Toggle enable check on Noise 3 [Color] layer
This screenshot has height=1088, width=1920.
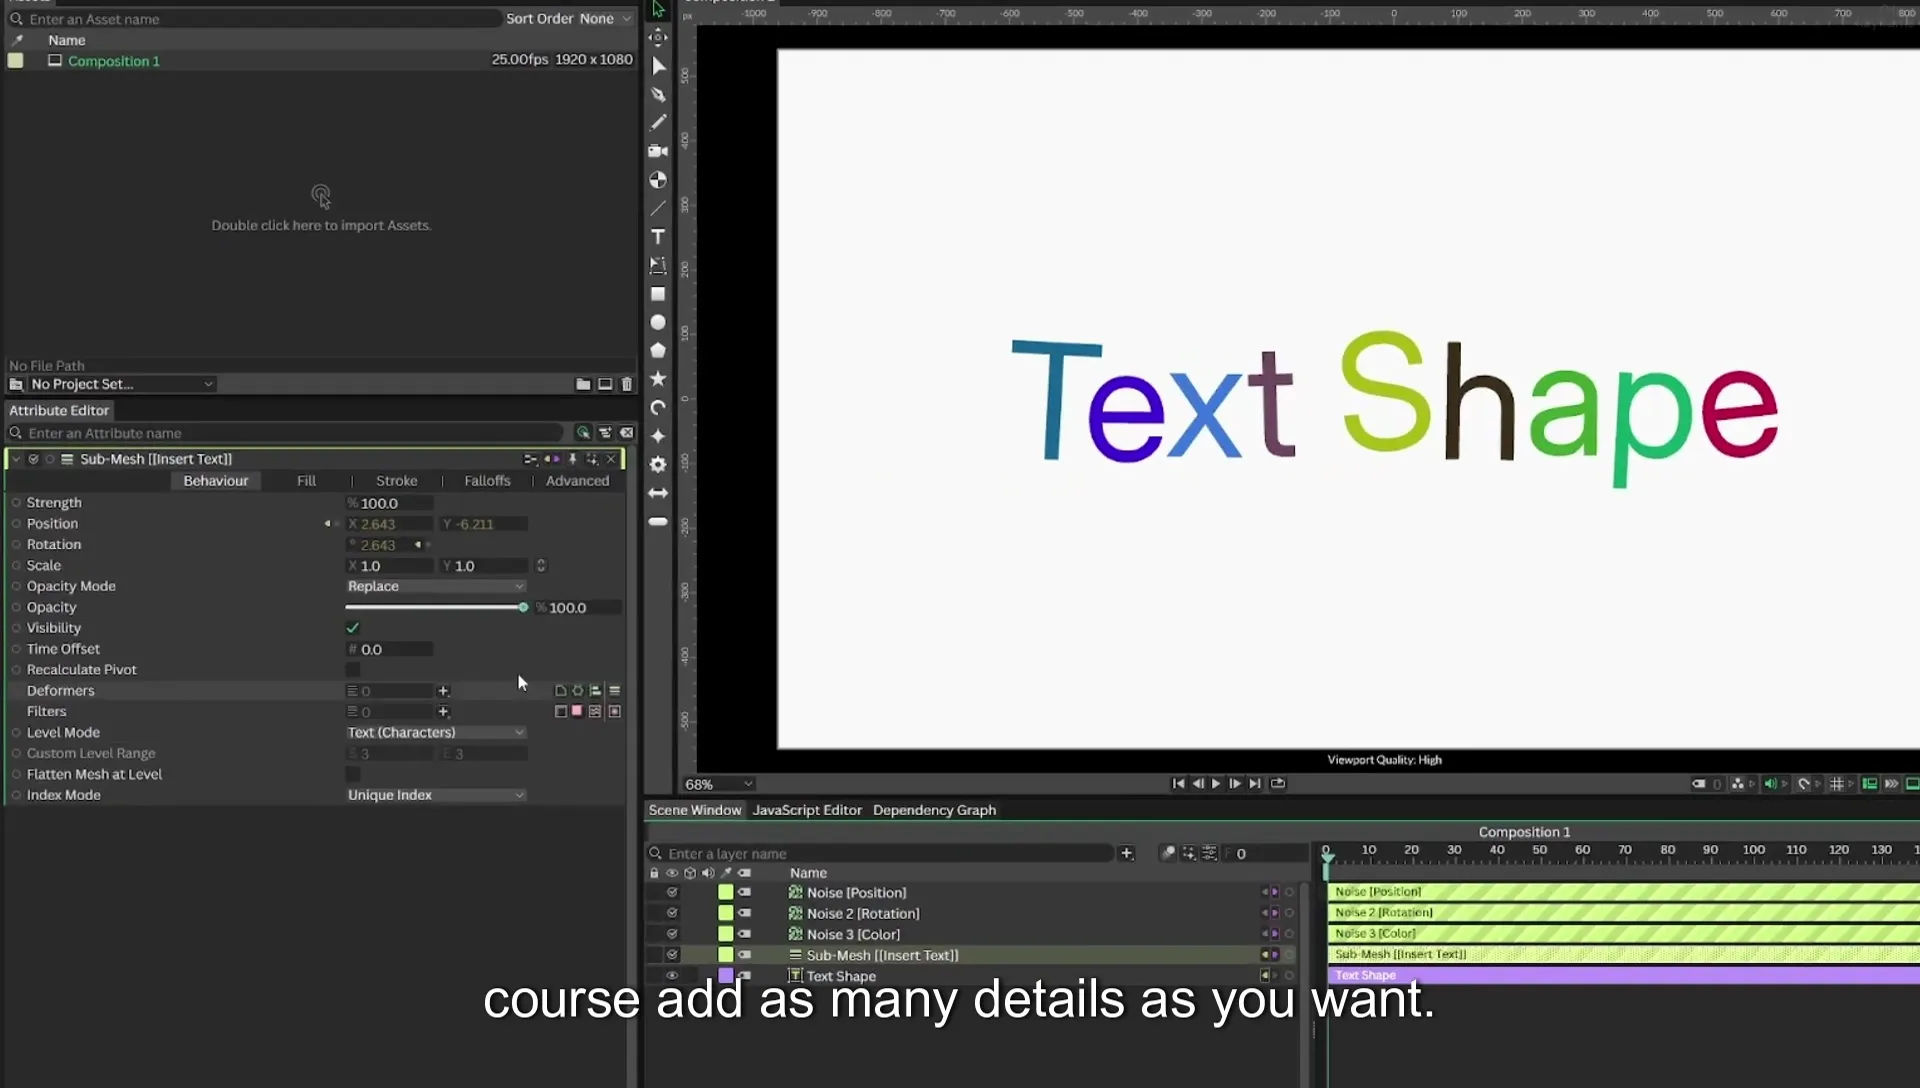pos(672,934)
